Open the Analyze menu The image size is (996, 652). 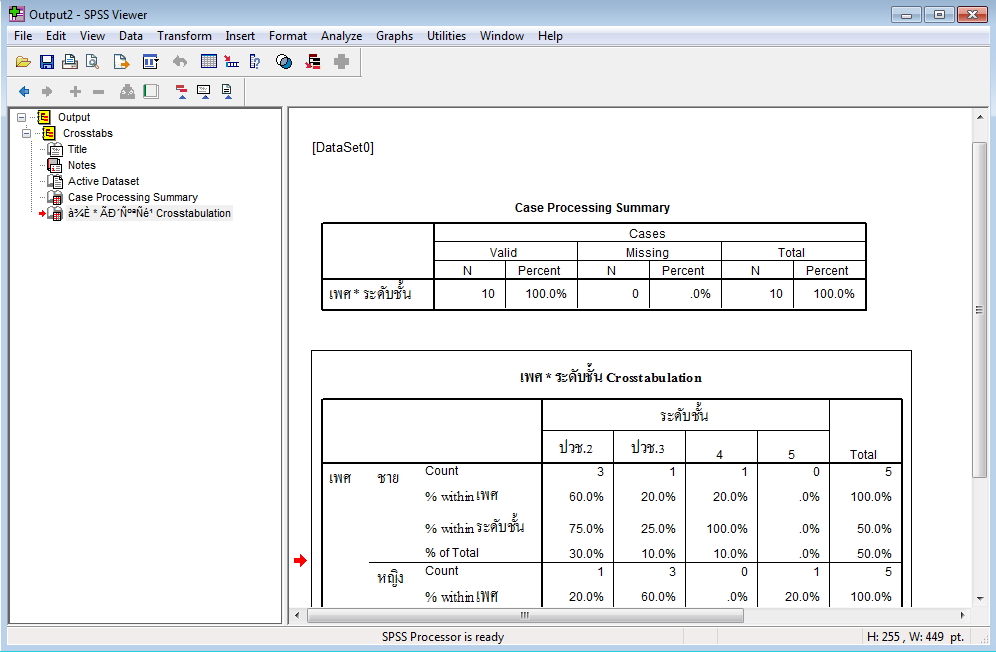[x=341, y=35]
